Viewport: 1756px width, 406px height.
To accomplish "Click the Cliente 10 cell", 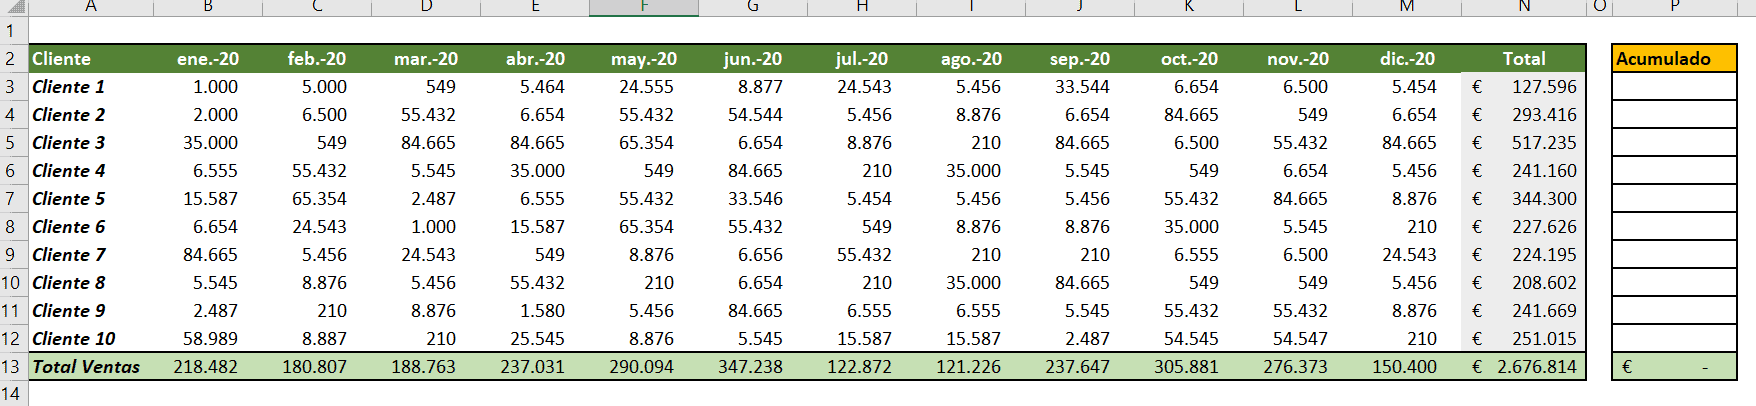I will click(91, 338).
